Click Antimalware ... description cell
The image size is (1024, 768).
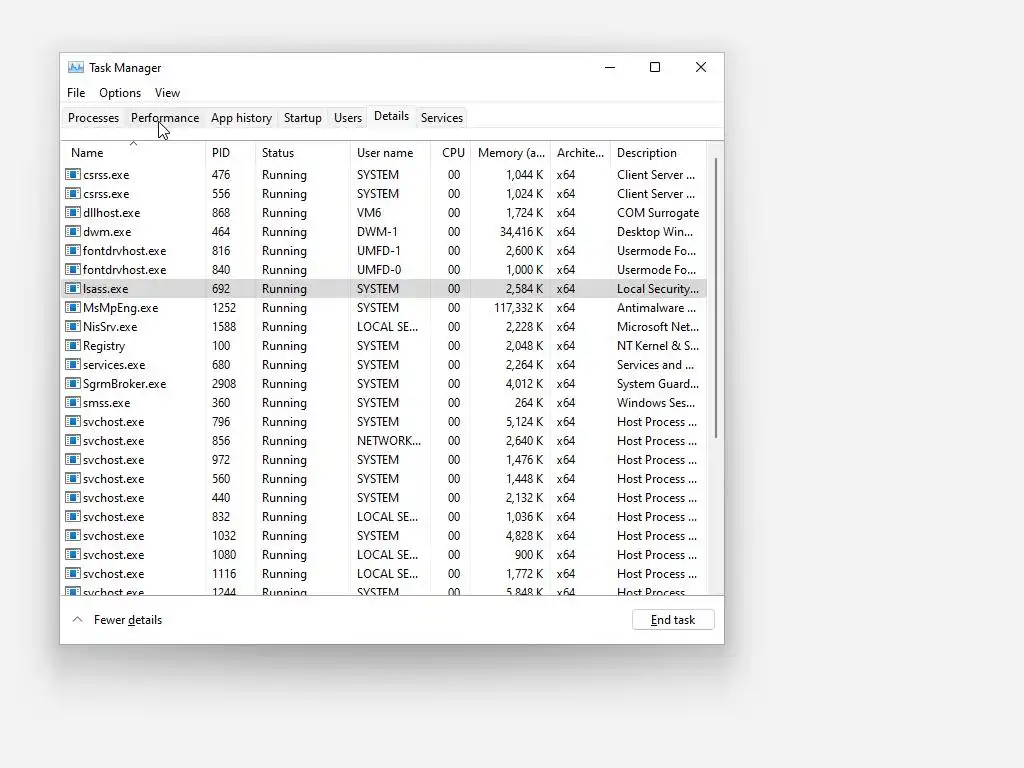pyautogui.click(x=656, y=307)
